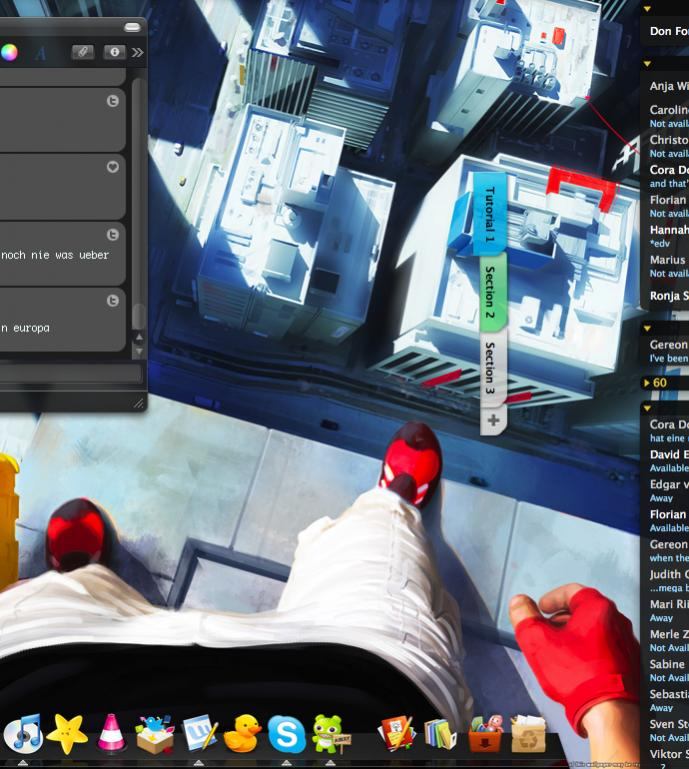
Task: Select the 'Christo' contact
Action: tap(668, 146)
